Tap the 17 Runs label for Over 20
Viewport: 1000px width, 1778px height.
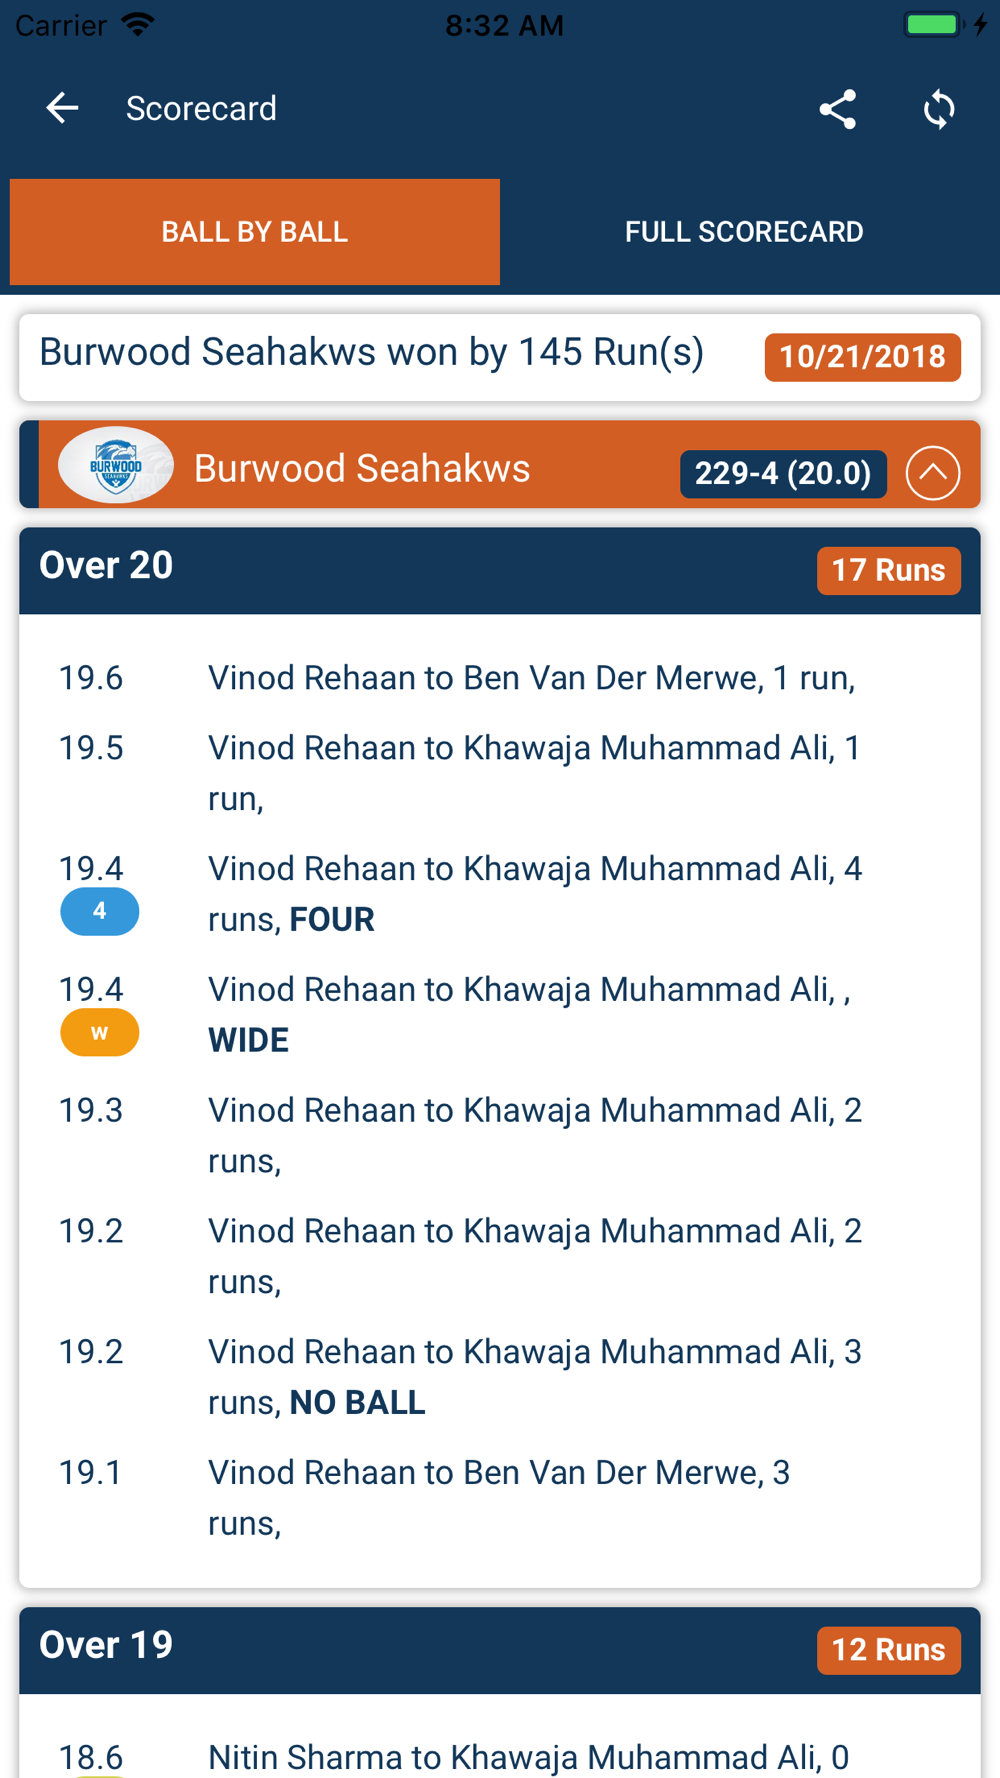click(888, 570)
